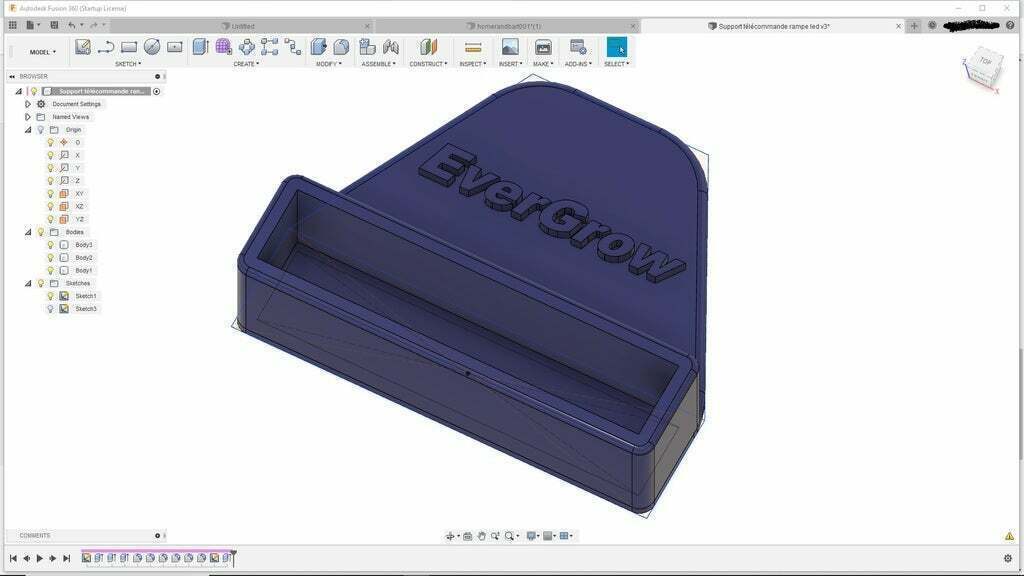Hide Body2 via its lightbulb
The image size is (1024, 576).
50,257
